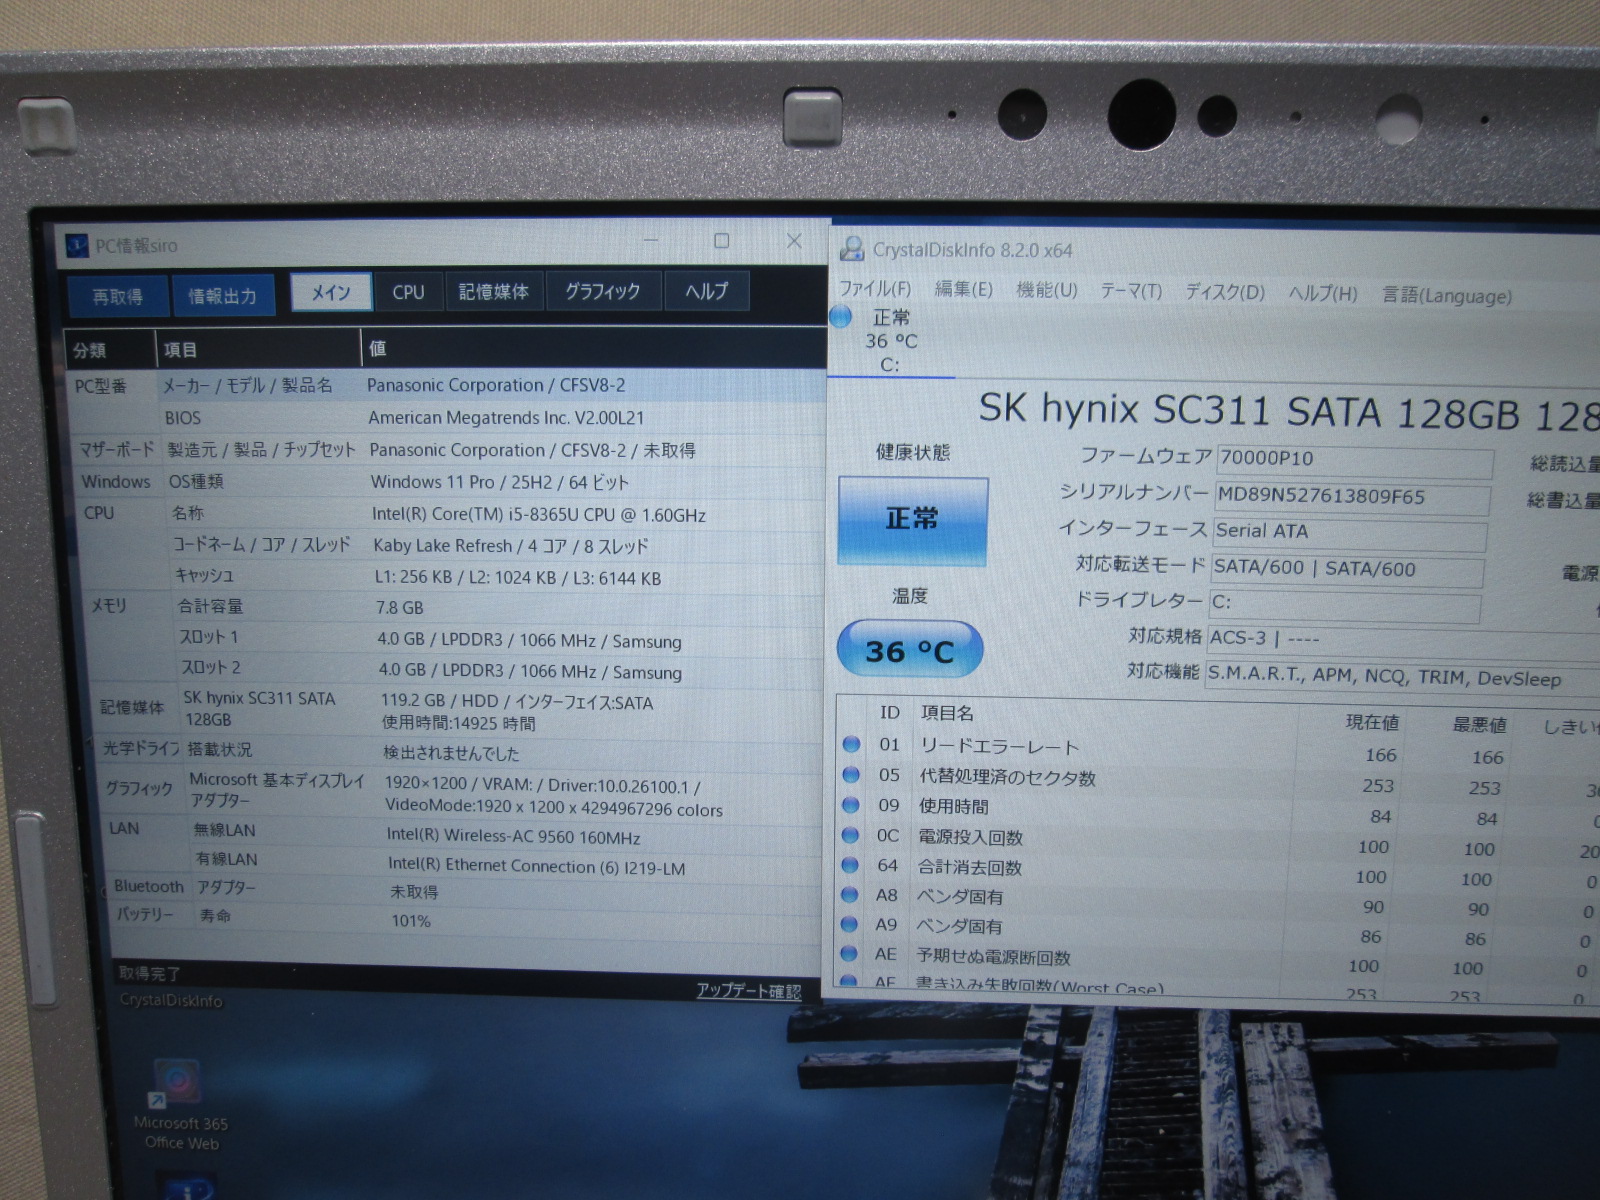Screen dimensions: 1600x1200
Task: Open the テーマ(T) menu
Action: click(1131, 291)
